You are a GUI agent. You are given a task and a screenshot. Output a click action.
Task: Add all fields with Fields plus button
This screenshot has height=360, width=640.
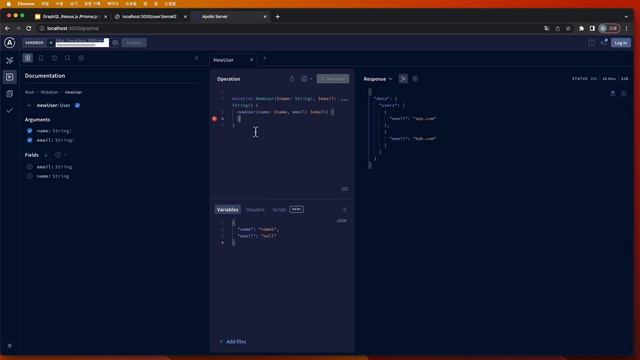coord(58,155)
